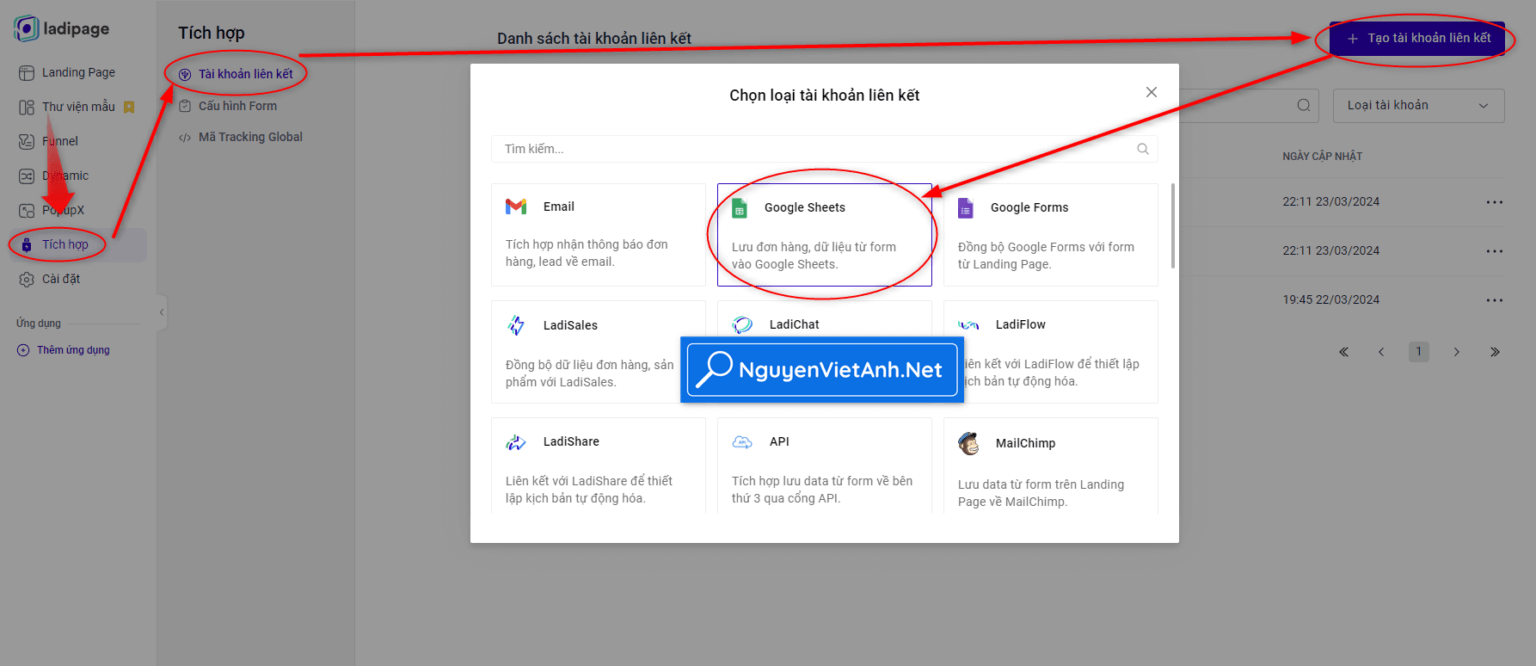Open the Loại tài khoản dropdown
The image size is (1536, 666).
tap(1417, 105)
